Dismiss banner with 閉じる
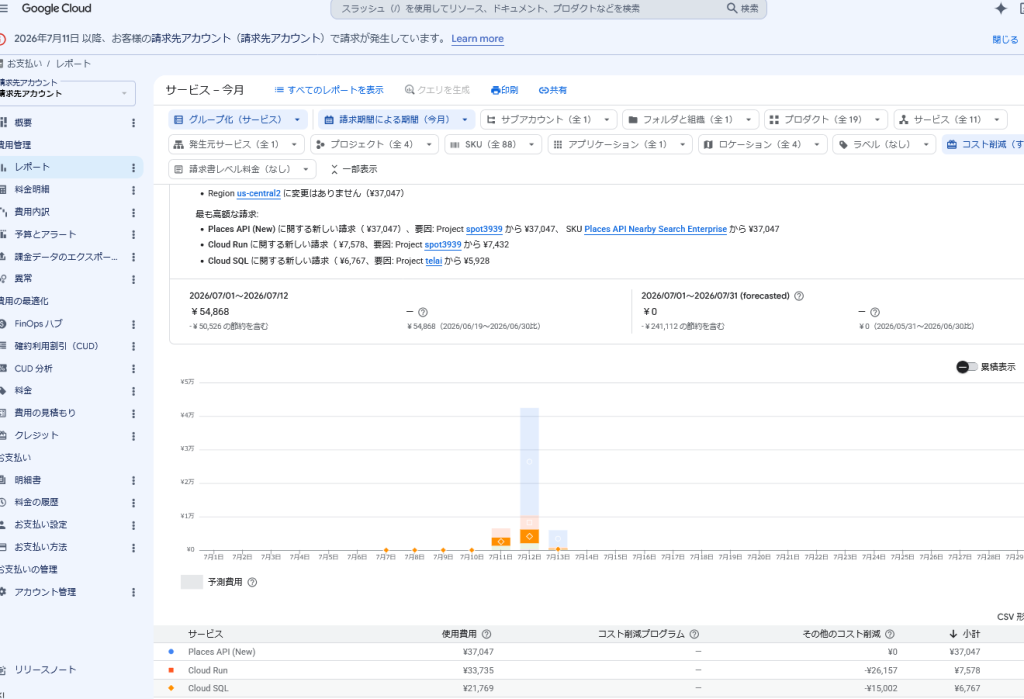This screenshot has width=1024, height=699. click(x=1005, y=40)
